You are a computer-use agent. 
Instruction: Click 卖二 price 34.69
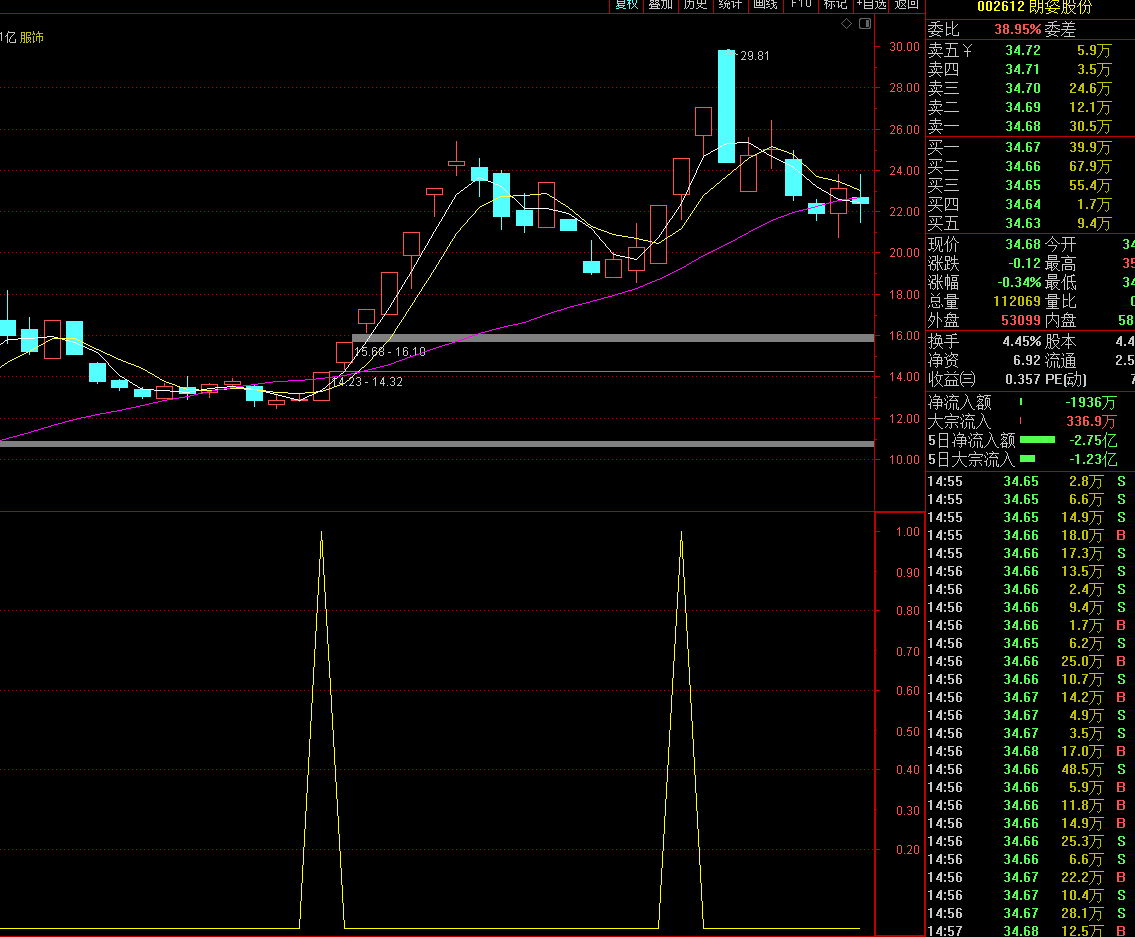pyautogui.click(x=1023, y=107)
